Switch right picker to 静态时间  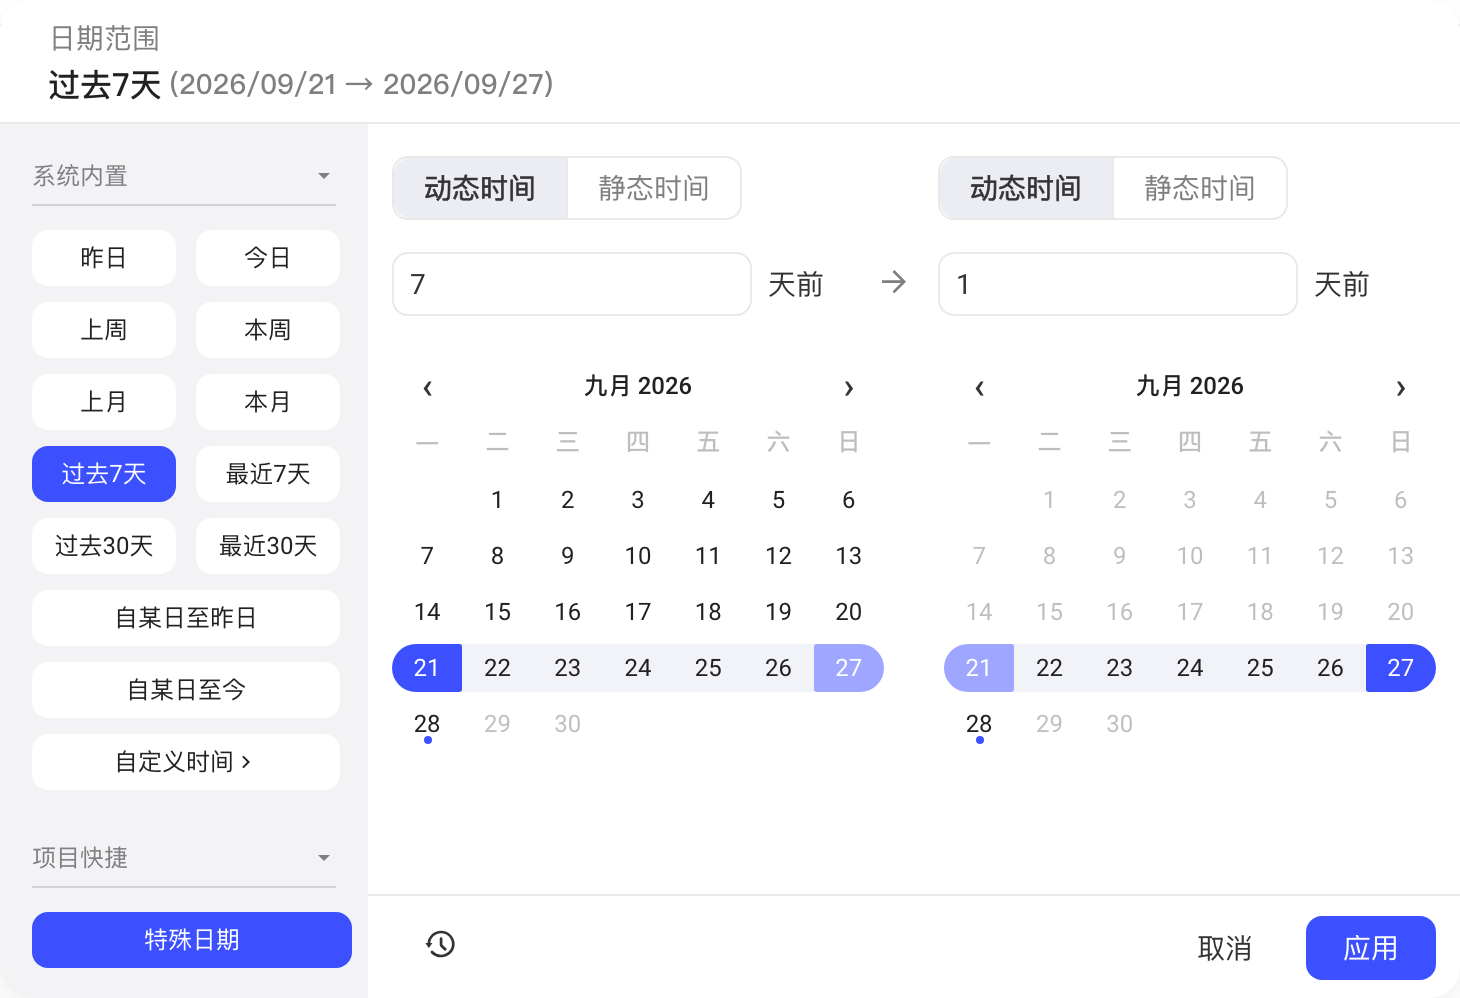(1200, 188)
